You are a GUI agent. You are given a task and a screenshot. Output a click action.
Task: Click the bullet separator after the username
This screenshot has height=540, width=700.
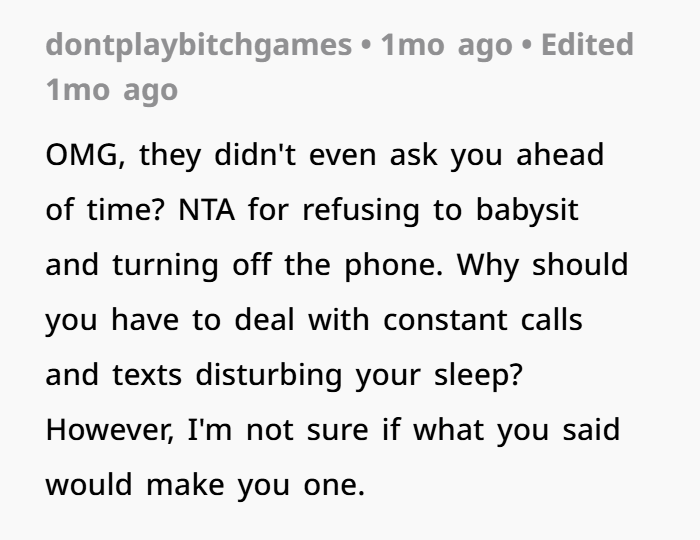366,46
